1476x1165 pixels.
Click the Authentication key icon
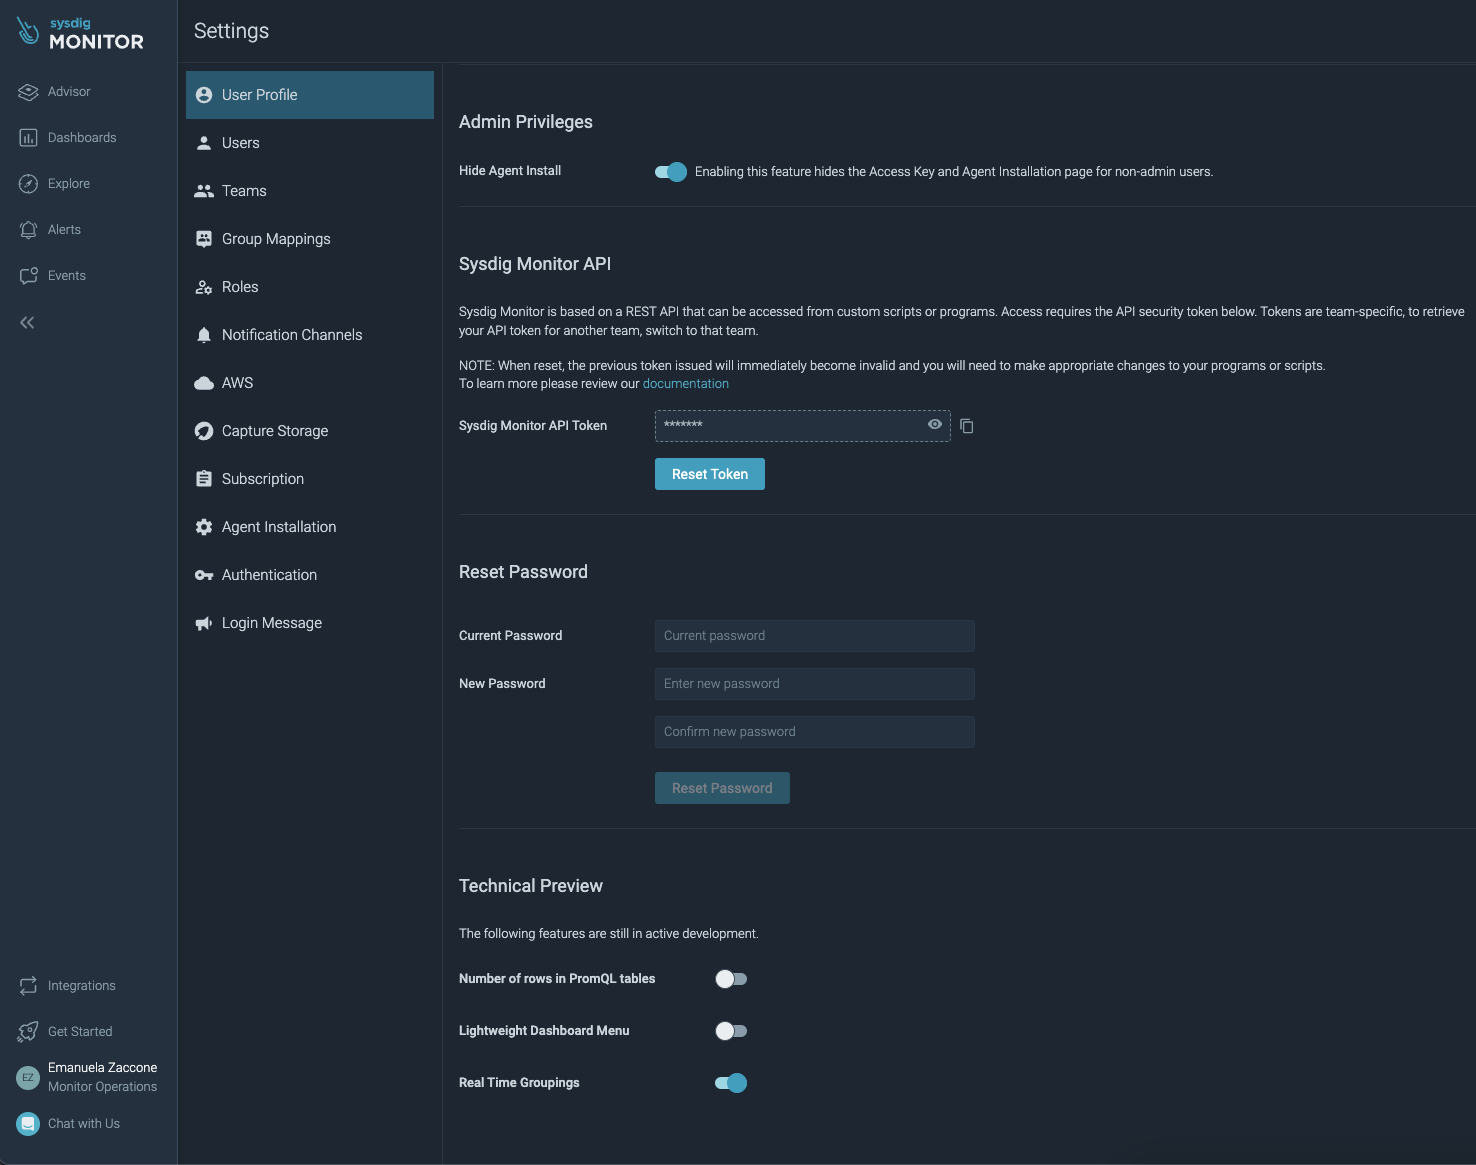pos(204,575)
